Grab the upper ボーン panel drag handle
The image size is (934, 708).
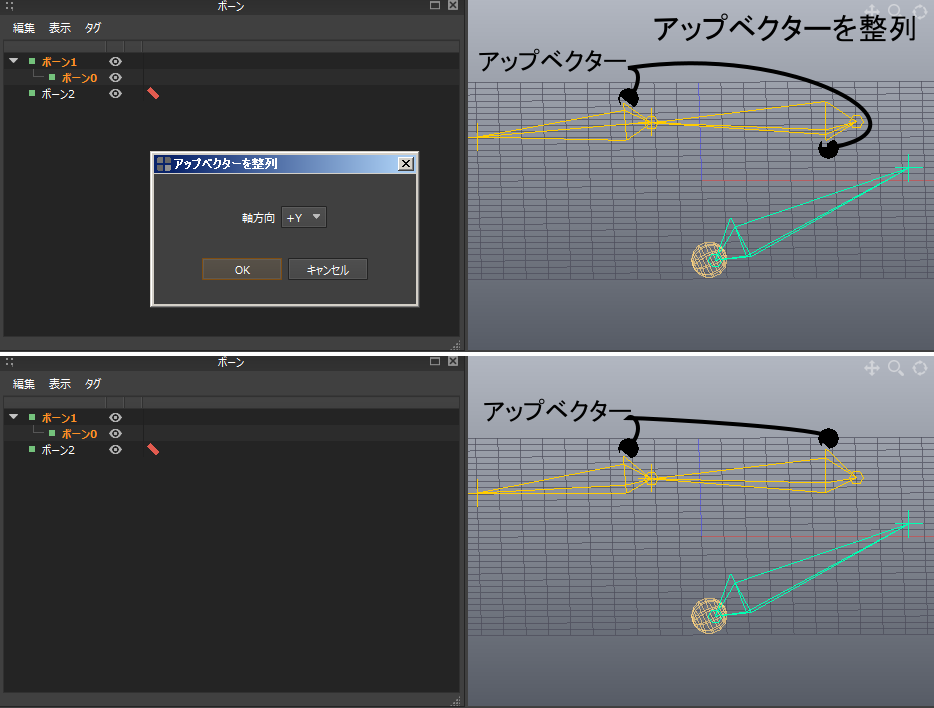click(9, 6)
